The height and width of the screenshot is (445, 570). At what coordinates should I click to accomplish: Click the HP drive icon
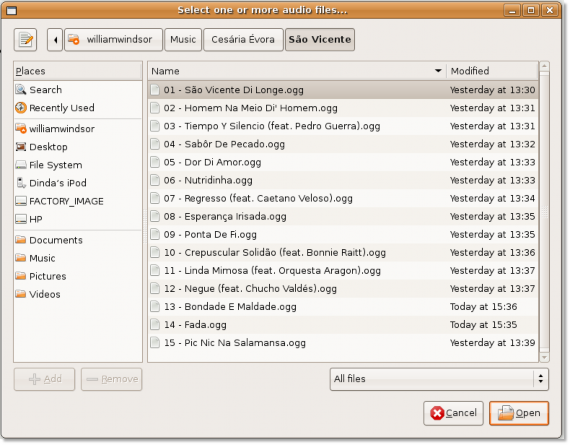click(21, 219)
